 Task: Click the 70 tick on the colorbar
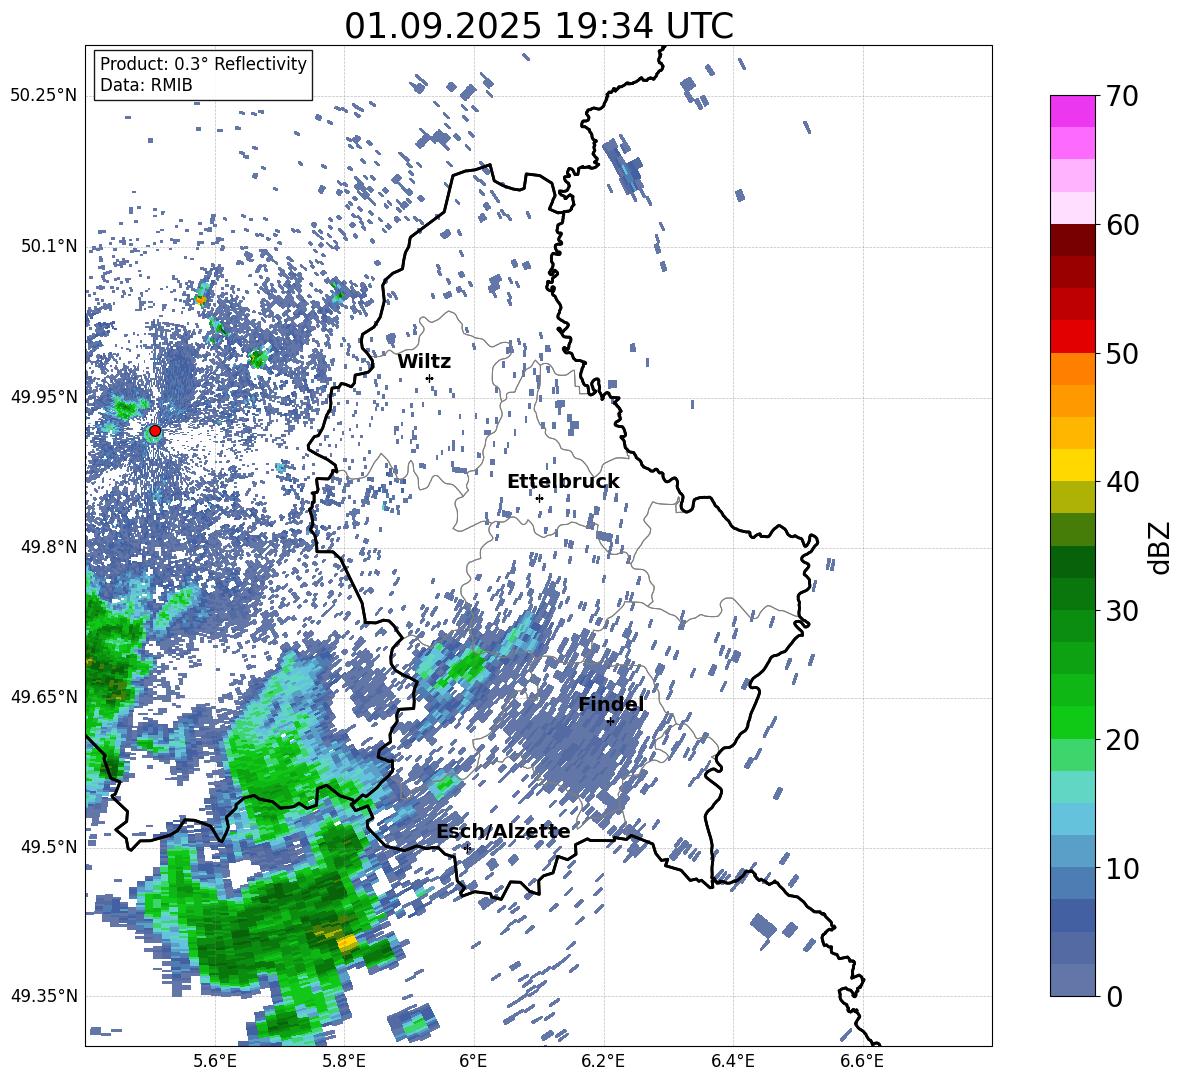tap(1122, 96)
